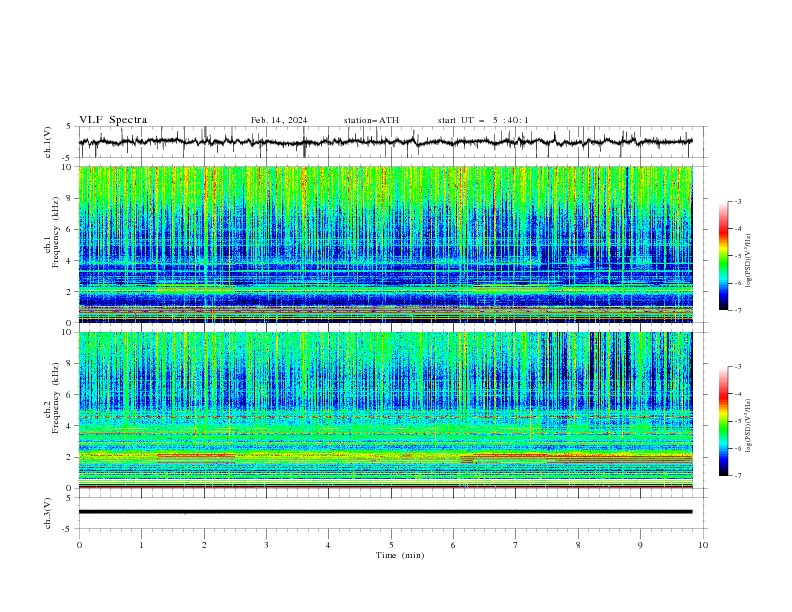Click the ch.1(V) waveform axis label
Image resolution: width=792 pixels, height=612 pixels.
point(48,142)
